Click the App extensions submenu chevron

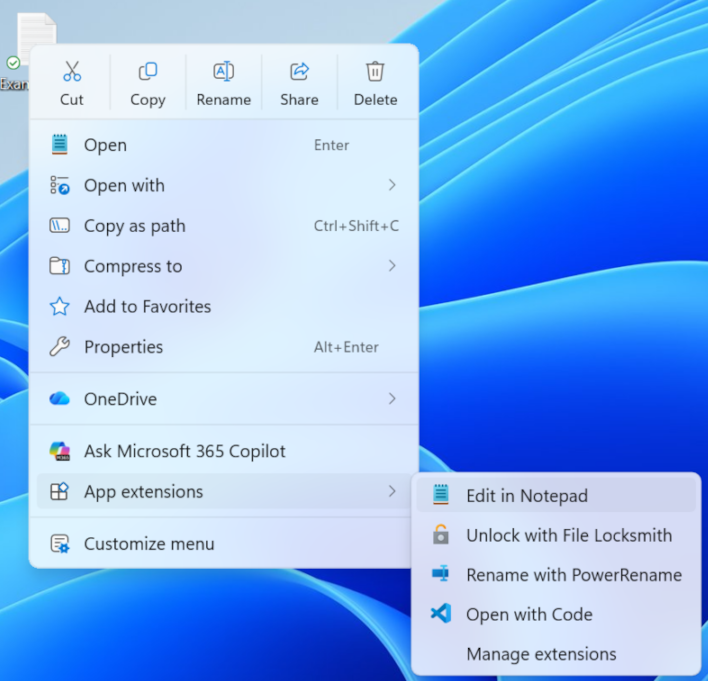[392, 491]
